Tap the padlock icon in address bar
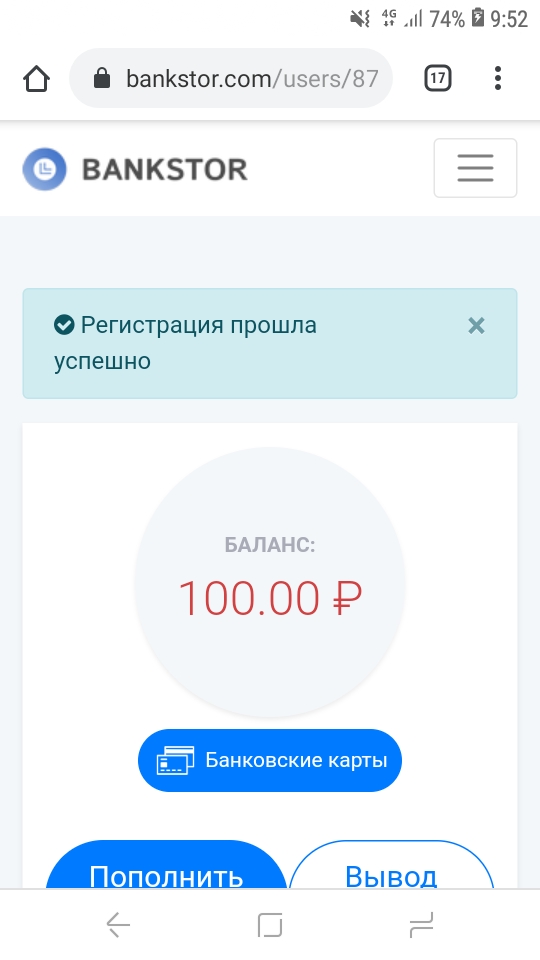Screen dimensions: 540x960 point(102,78)
